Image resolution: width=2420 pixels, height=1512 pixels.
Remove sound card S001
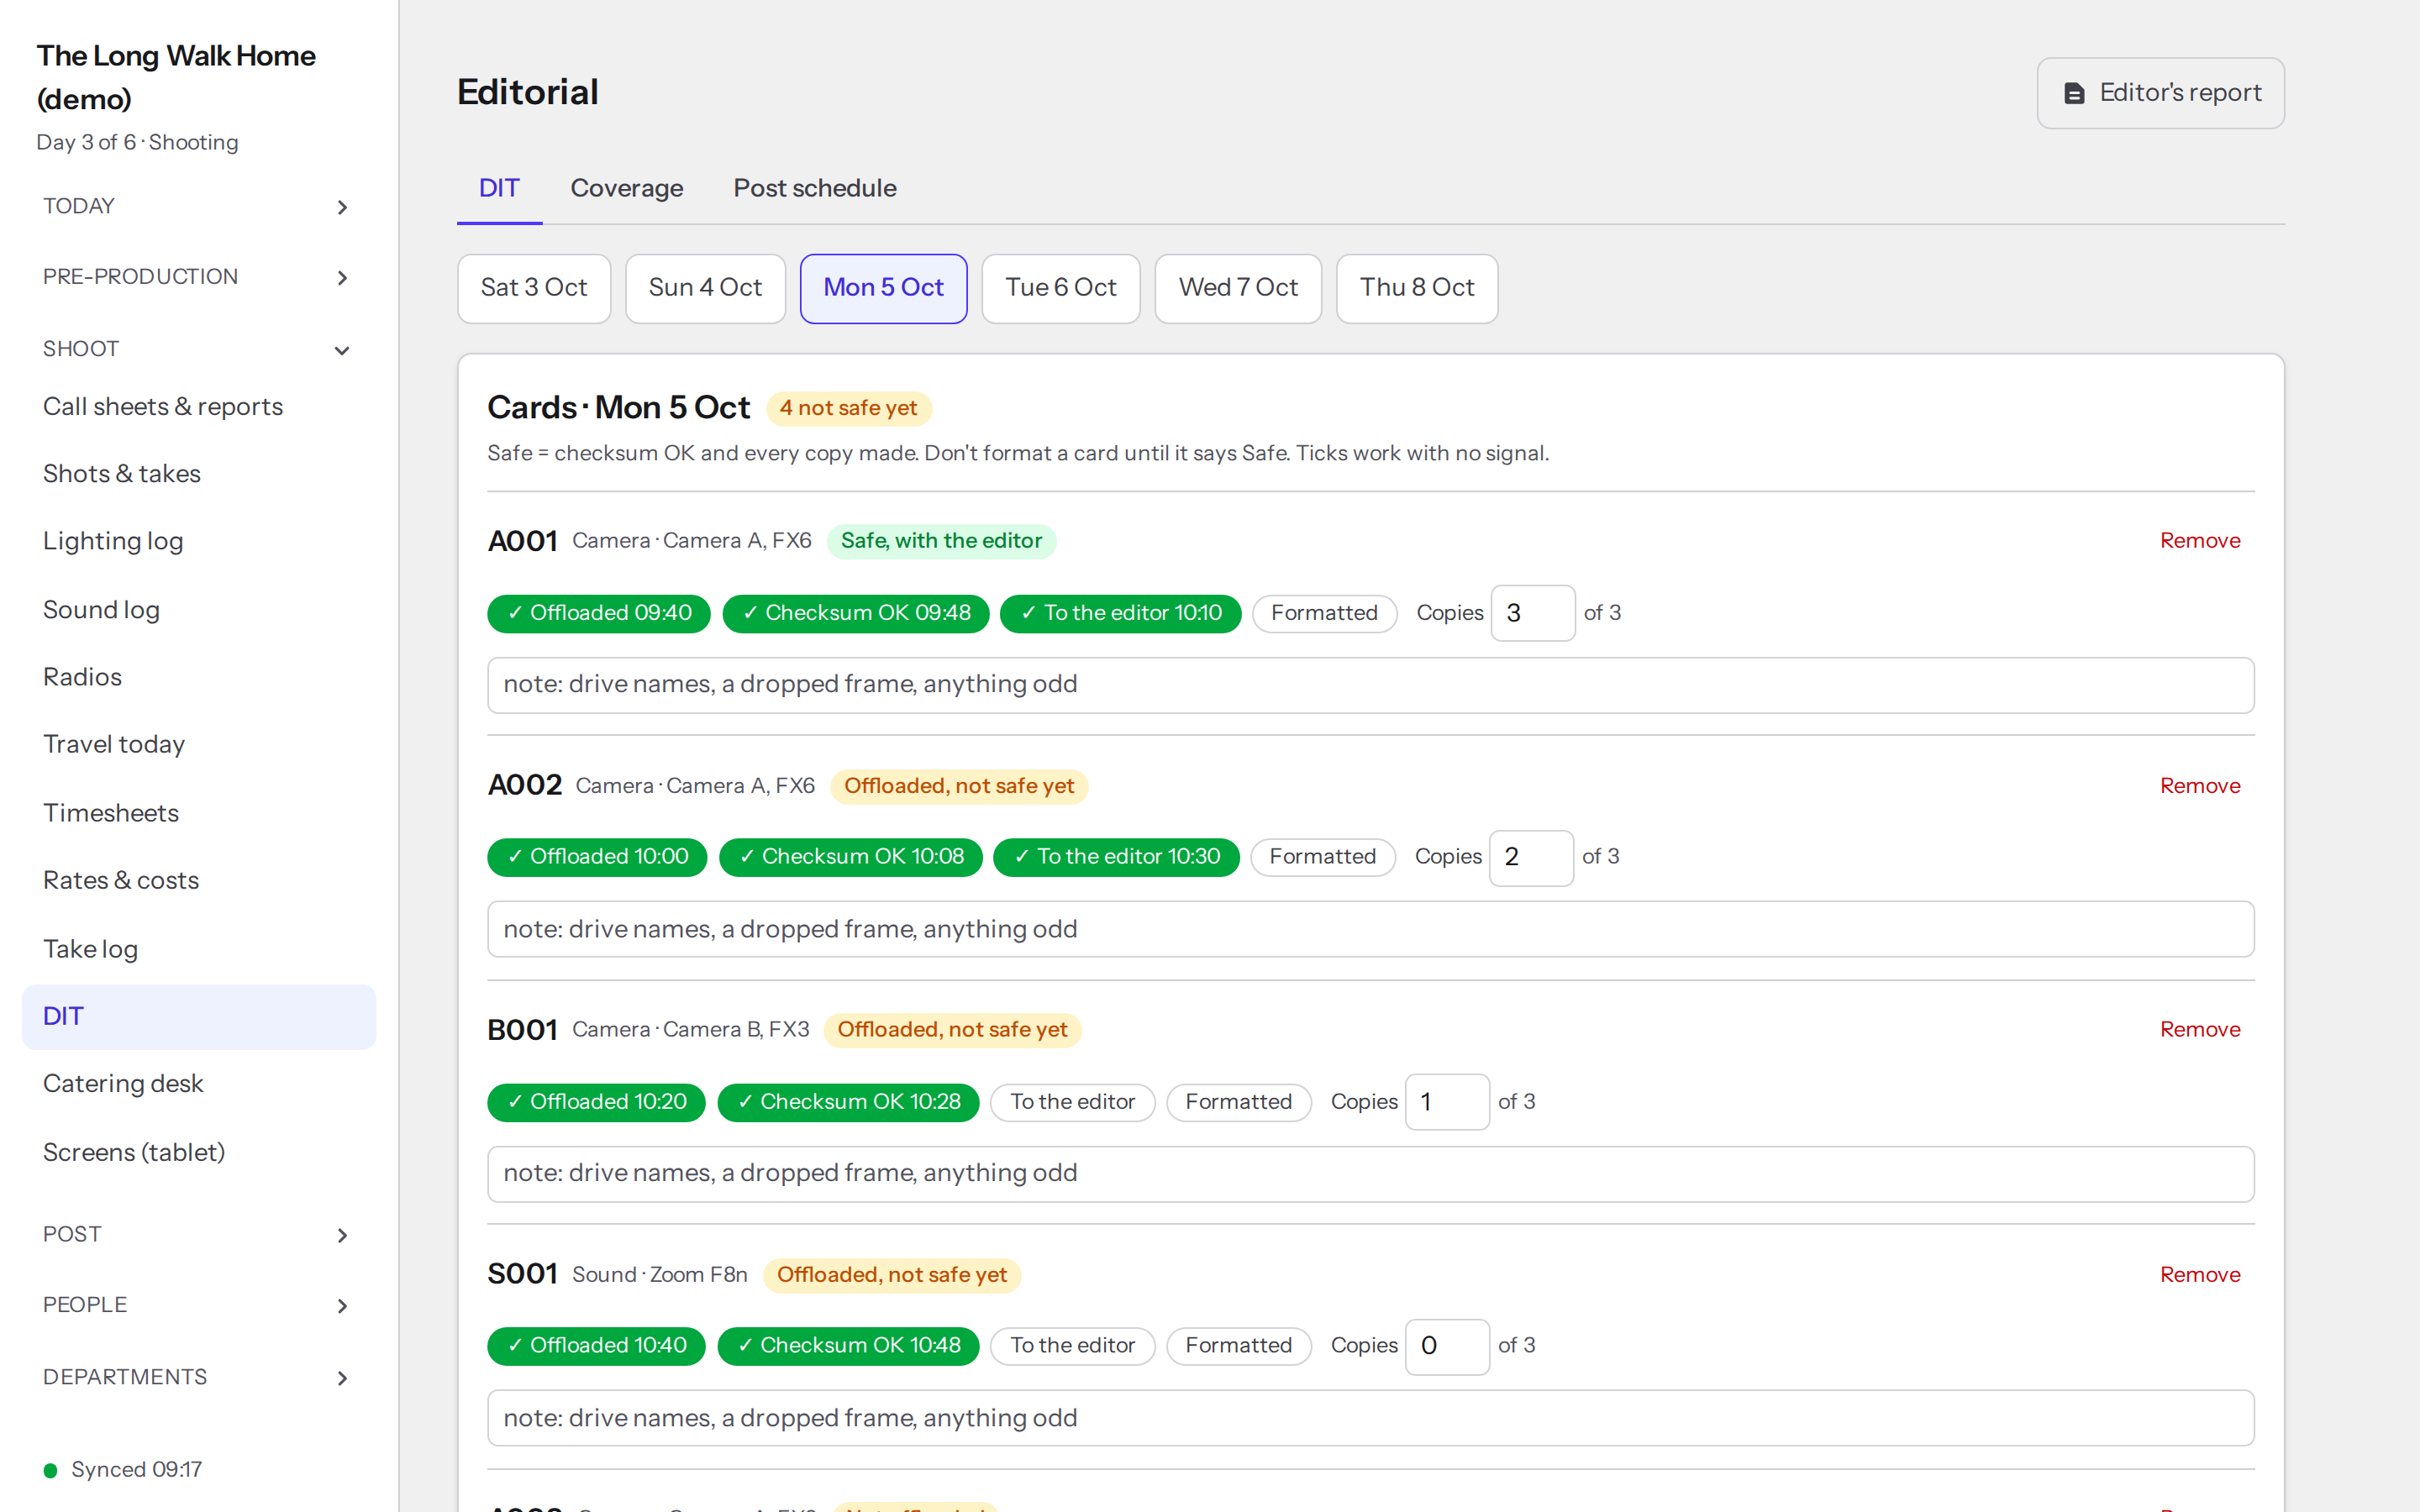[x=2200, y=1275]
